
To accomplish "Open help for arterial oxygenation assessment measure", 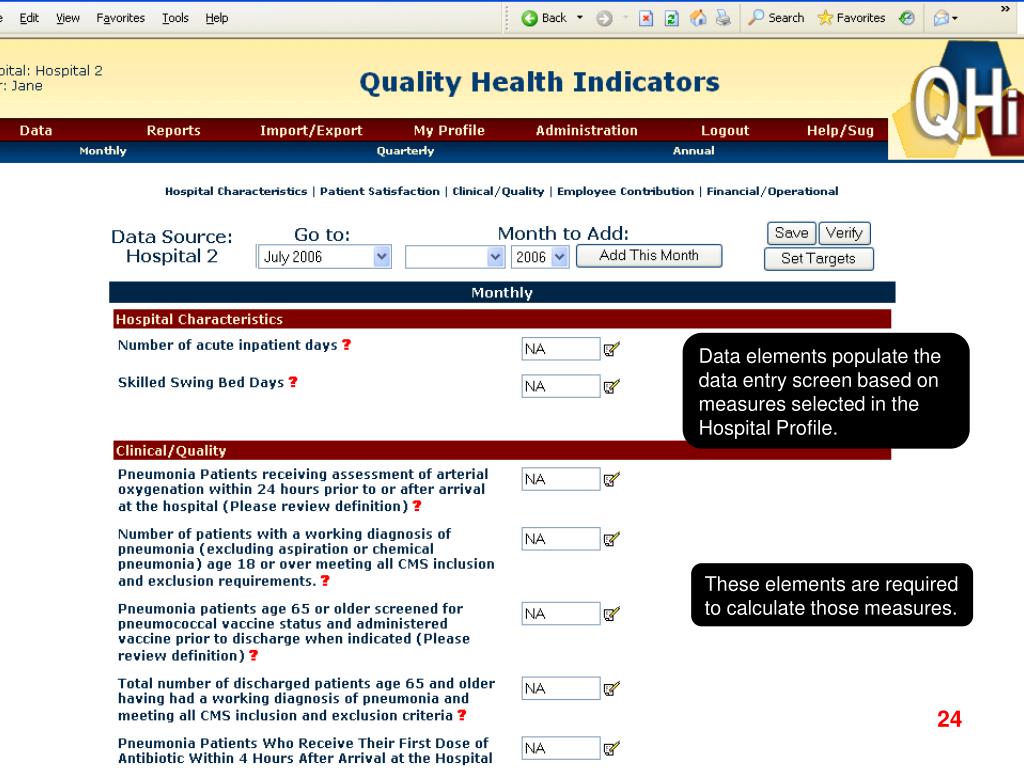I will pyautogui.click(x=417, y=506).
